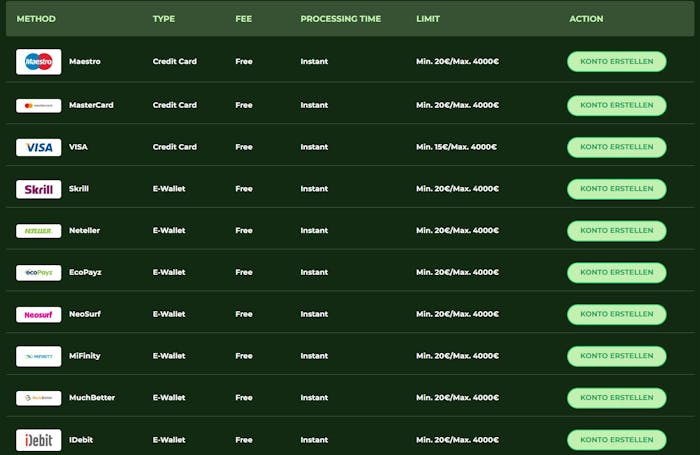Select the iDebit method name
This screenshot has width=700, height=455.
point(81,440)
